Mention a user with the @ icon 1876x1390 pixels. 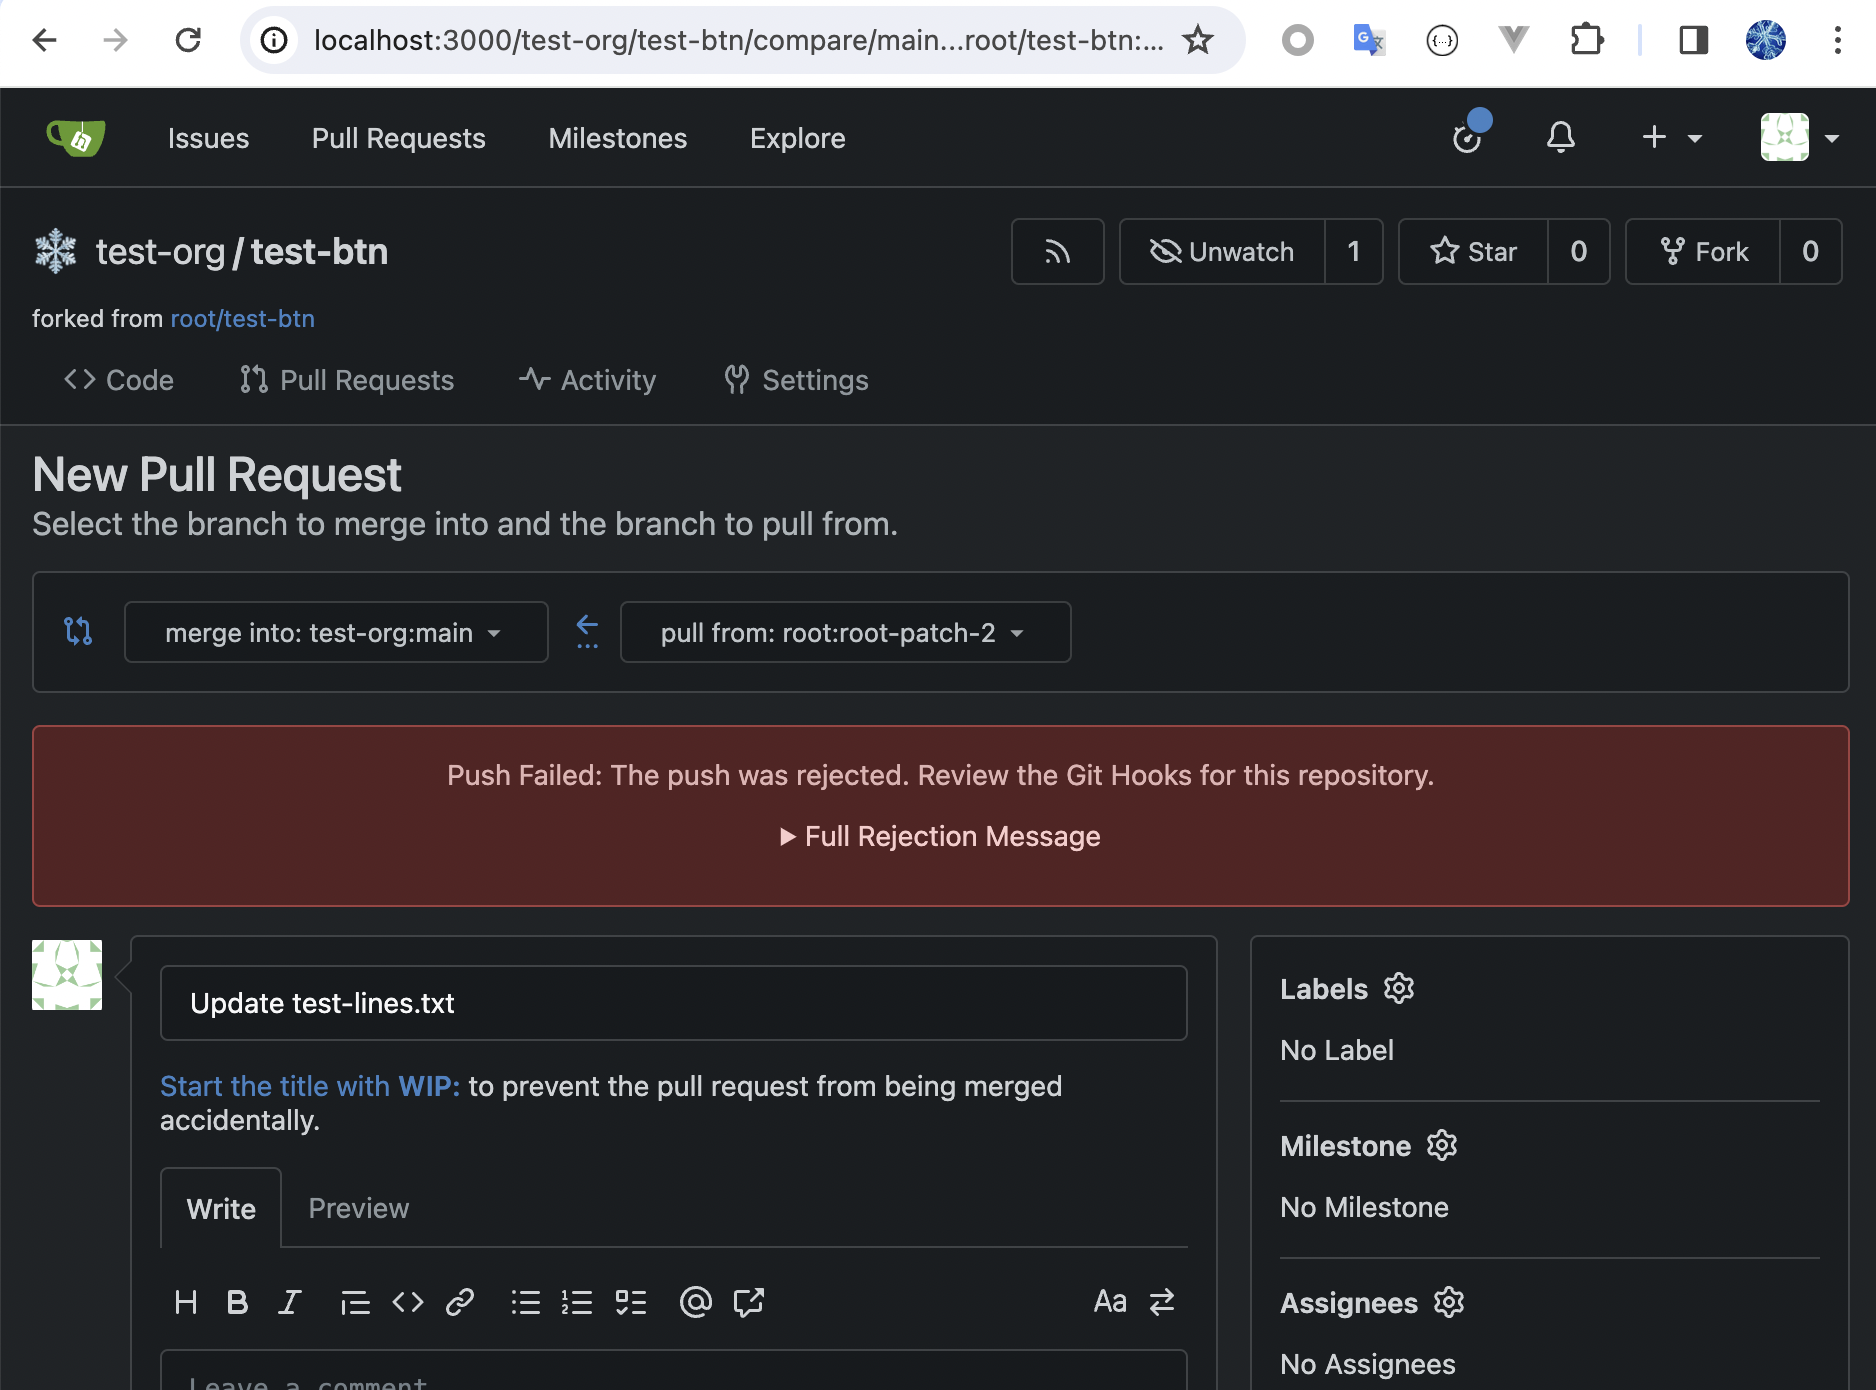pyautogui.click(x=695, y=1302)
